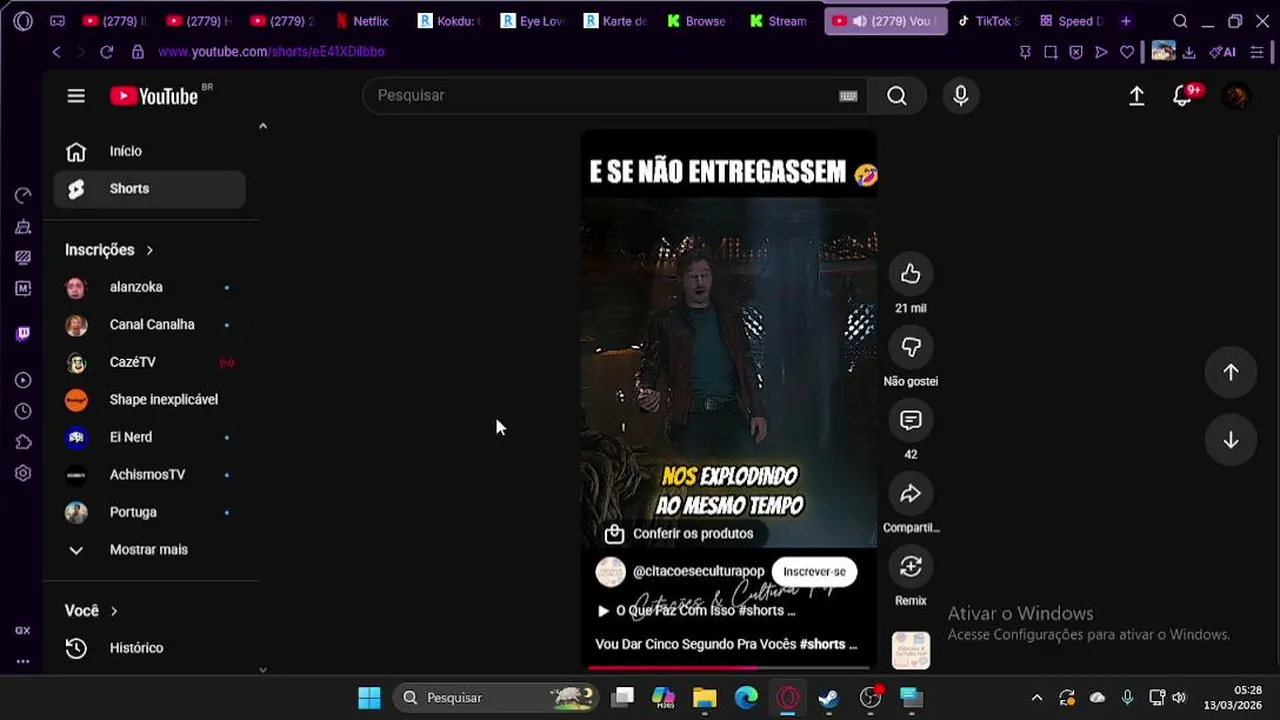Open the Opera AI button
The image size is (1280, 720).
coord(1223,52)
